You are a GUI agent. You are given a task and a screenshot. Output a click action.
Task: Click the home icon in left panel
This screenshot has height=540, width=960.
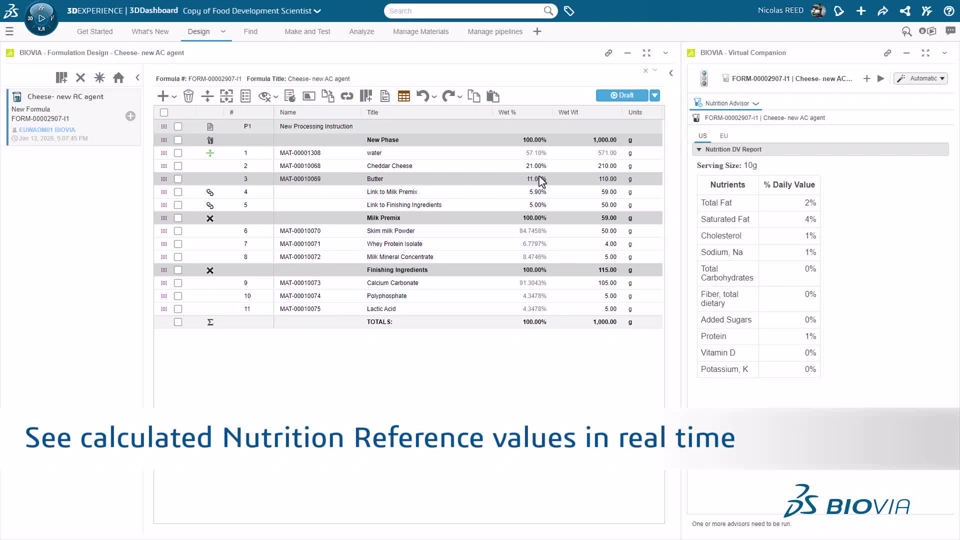[119, 78]
